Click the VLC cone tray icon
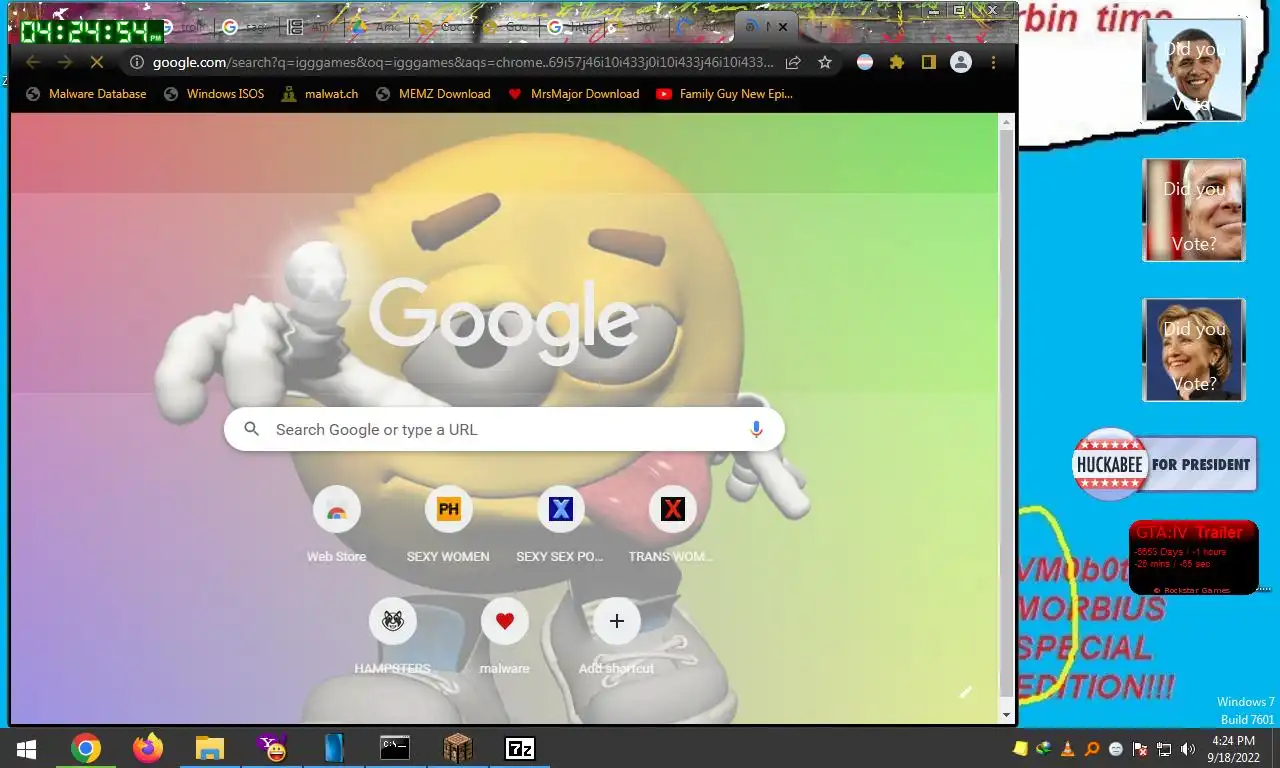Image resolution: width=1280 pixels, height=768 pixels. pyautogui.click(x=1067, y=748)
